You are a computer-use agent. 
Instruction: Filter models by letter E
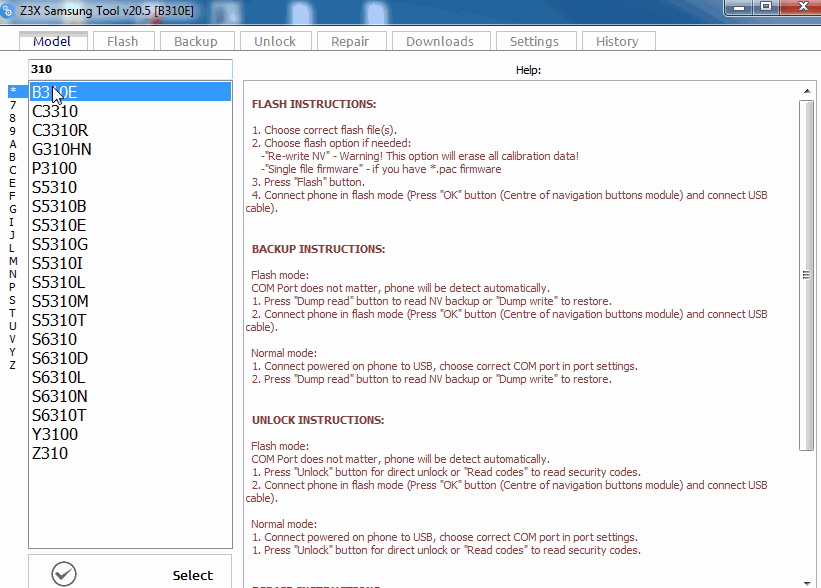[13, 183]
